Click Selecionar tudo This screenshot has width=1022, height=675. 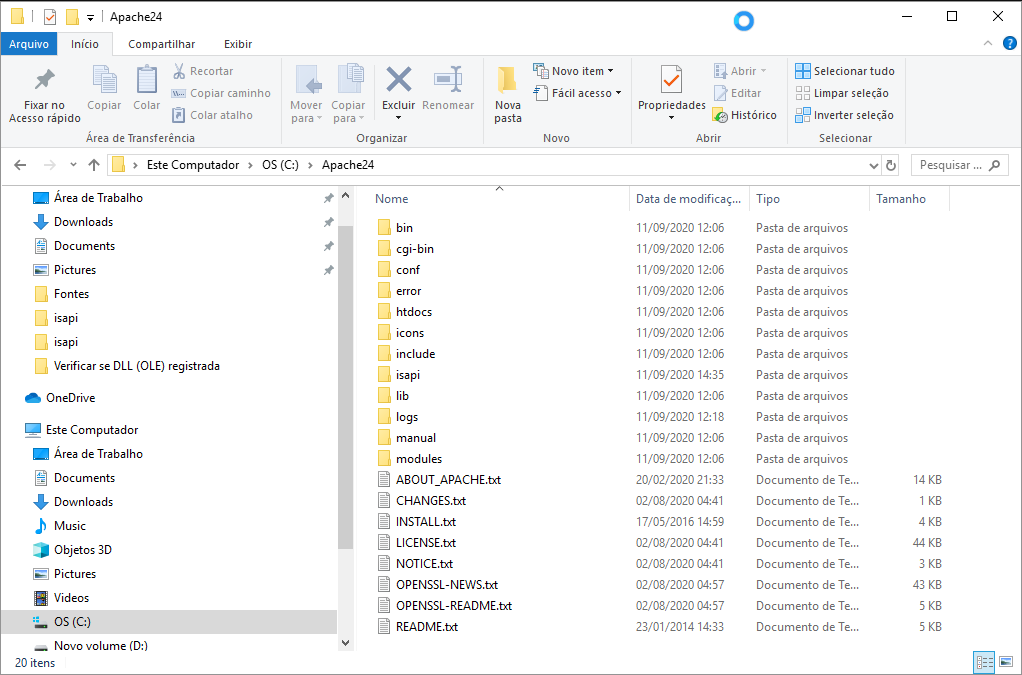pyautogui.click(x=845, y=71)
